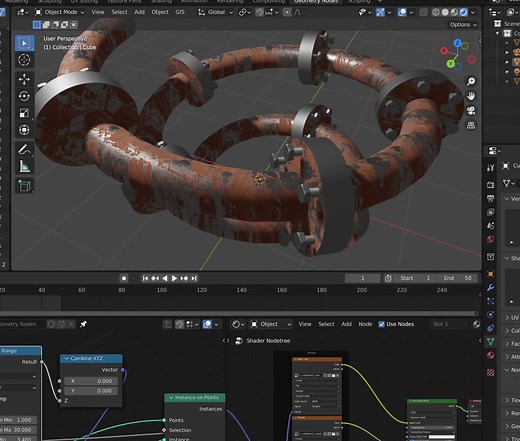Switch to material preview shading
Screen dimensions: 520x441
click(454, 12)
